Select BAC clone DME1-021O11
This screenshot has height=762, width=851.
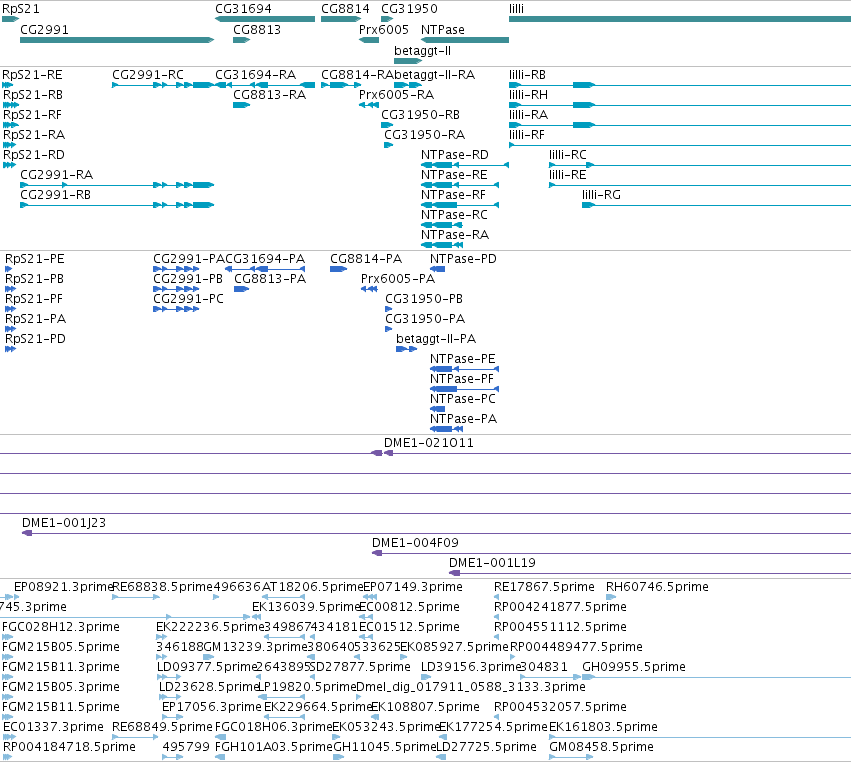coord(429,442)
